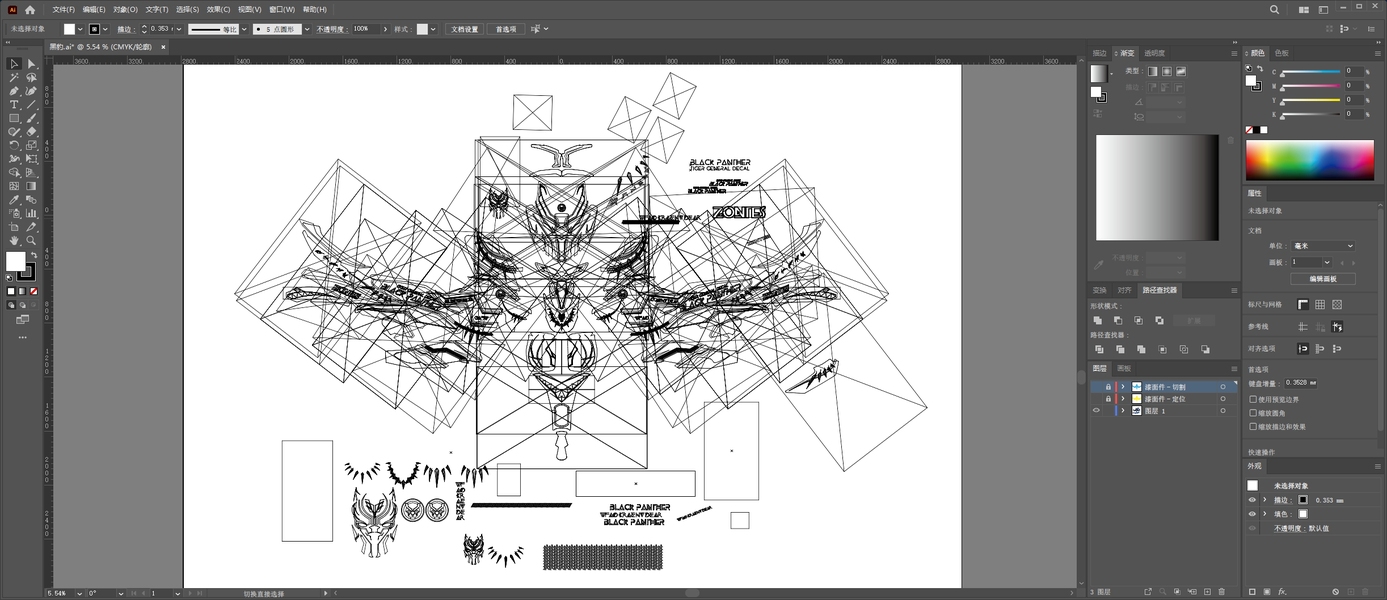This screenshot has width=1387, height=600.
Task: Swap fill and stroke arrows in toolbox
Action: (33, 256)
